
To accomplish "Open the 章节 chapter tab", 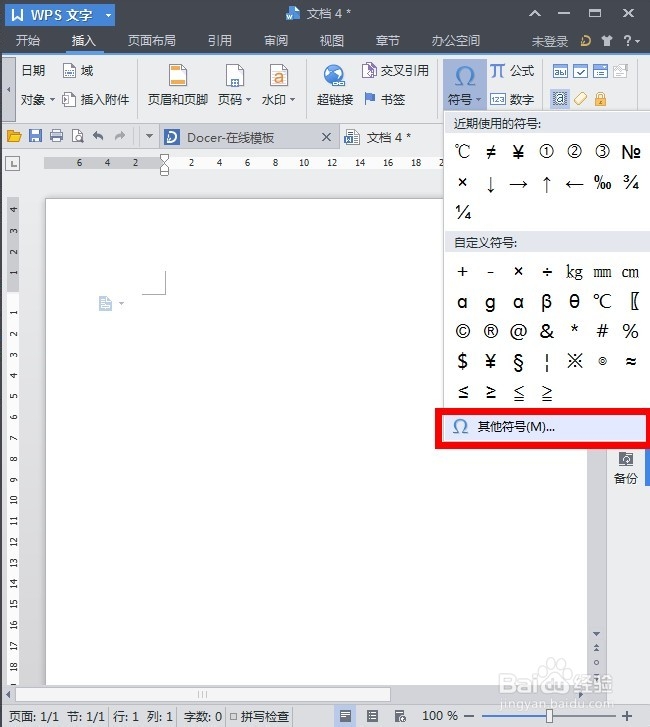I will coord(388,41).
